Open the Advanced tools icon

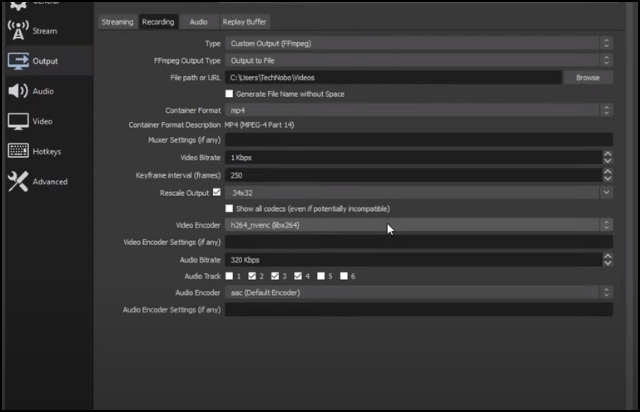click(x=18, y=181)
